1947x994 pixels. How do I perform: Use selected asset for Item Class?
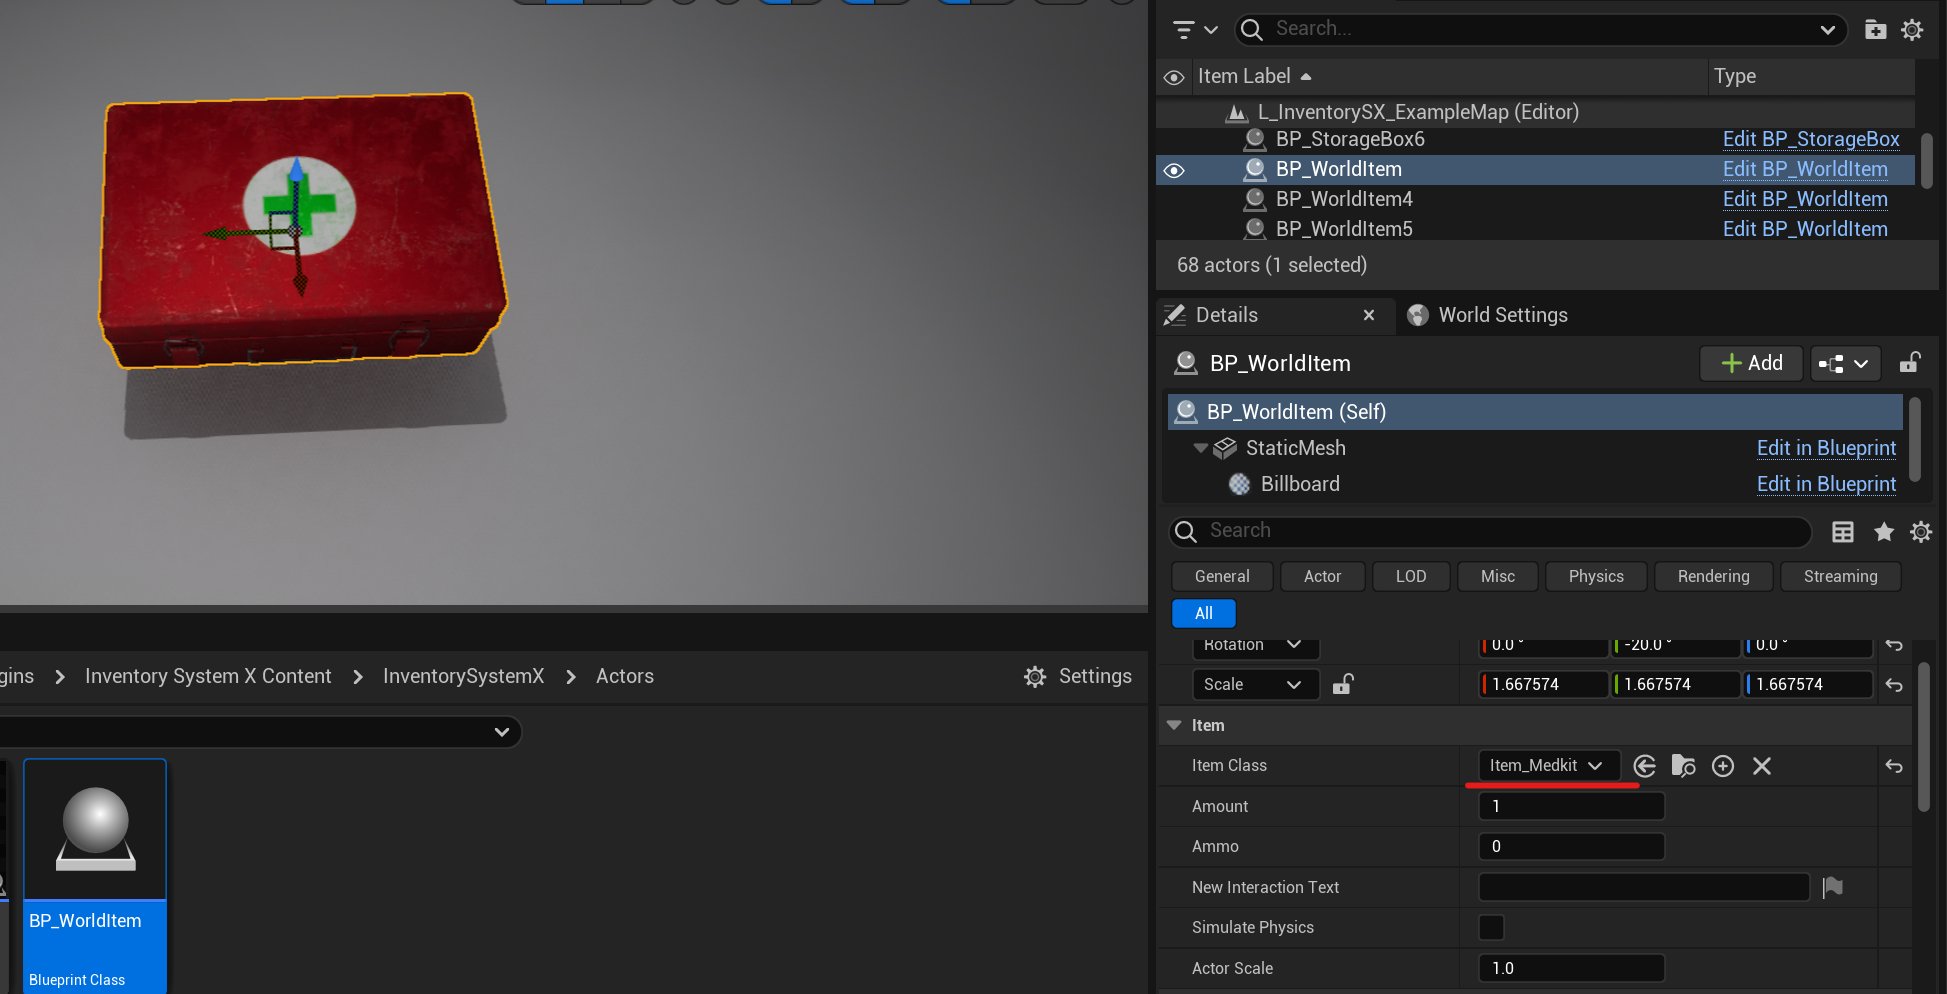coord(1645,766)
